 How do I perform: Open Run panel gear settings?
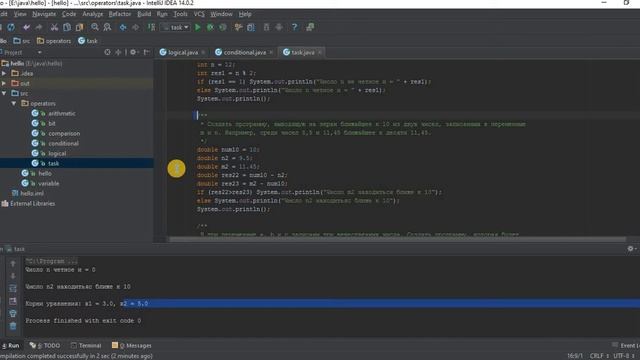(631, 249)
